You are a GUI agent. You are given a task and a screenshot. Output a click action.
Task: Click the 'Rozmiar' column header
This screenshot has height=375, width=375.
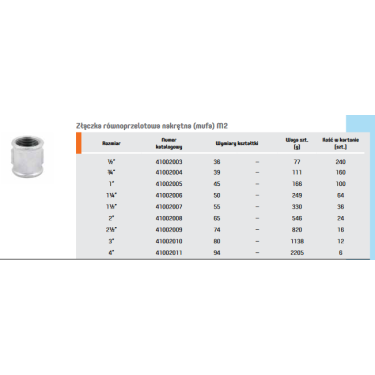(x=111, y=143)
